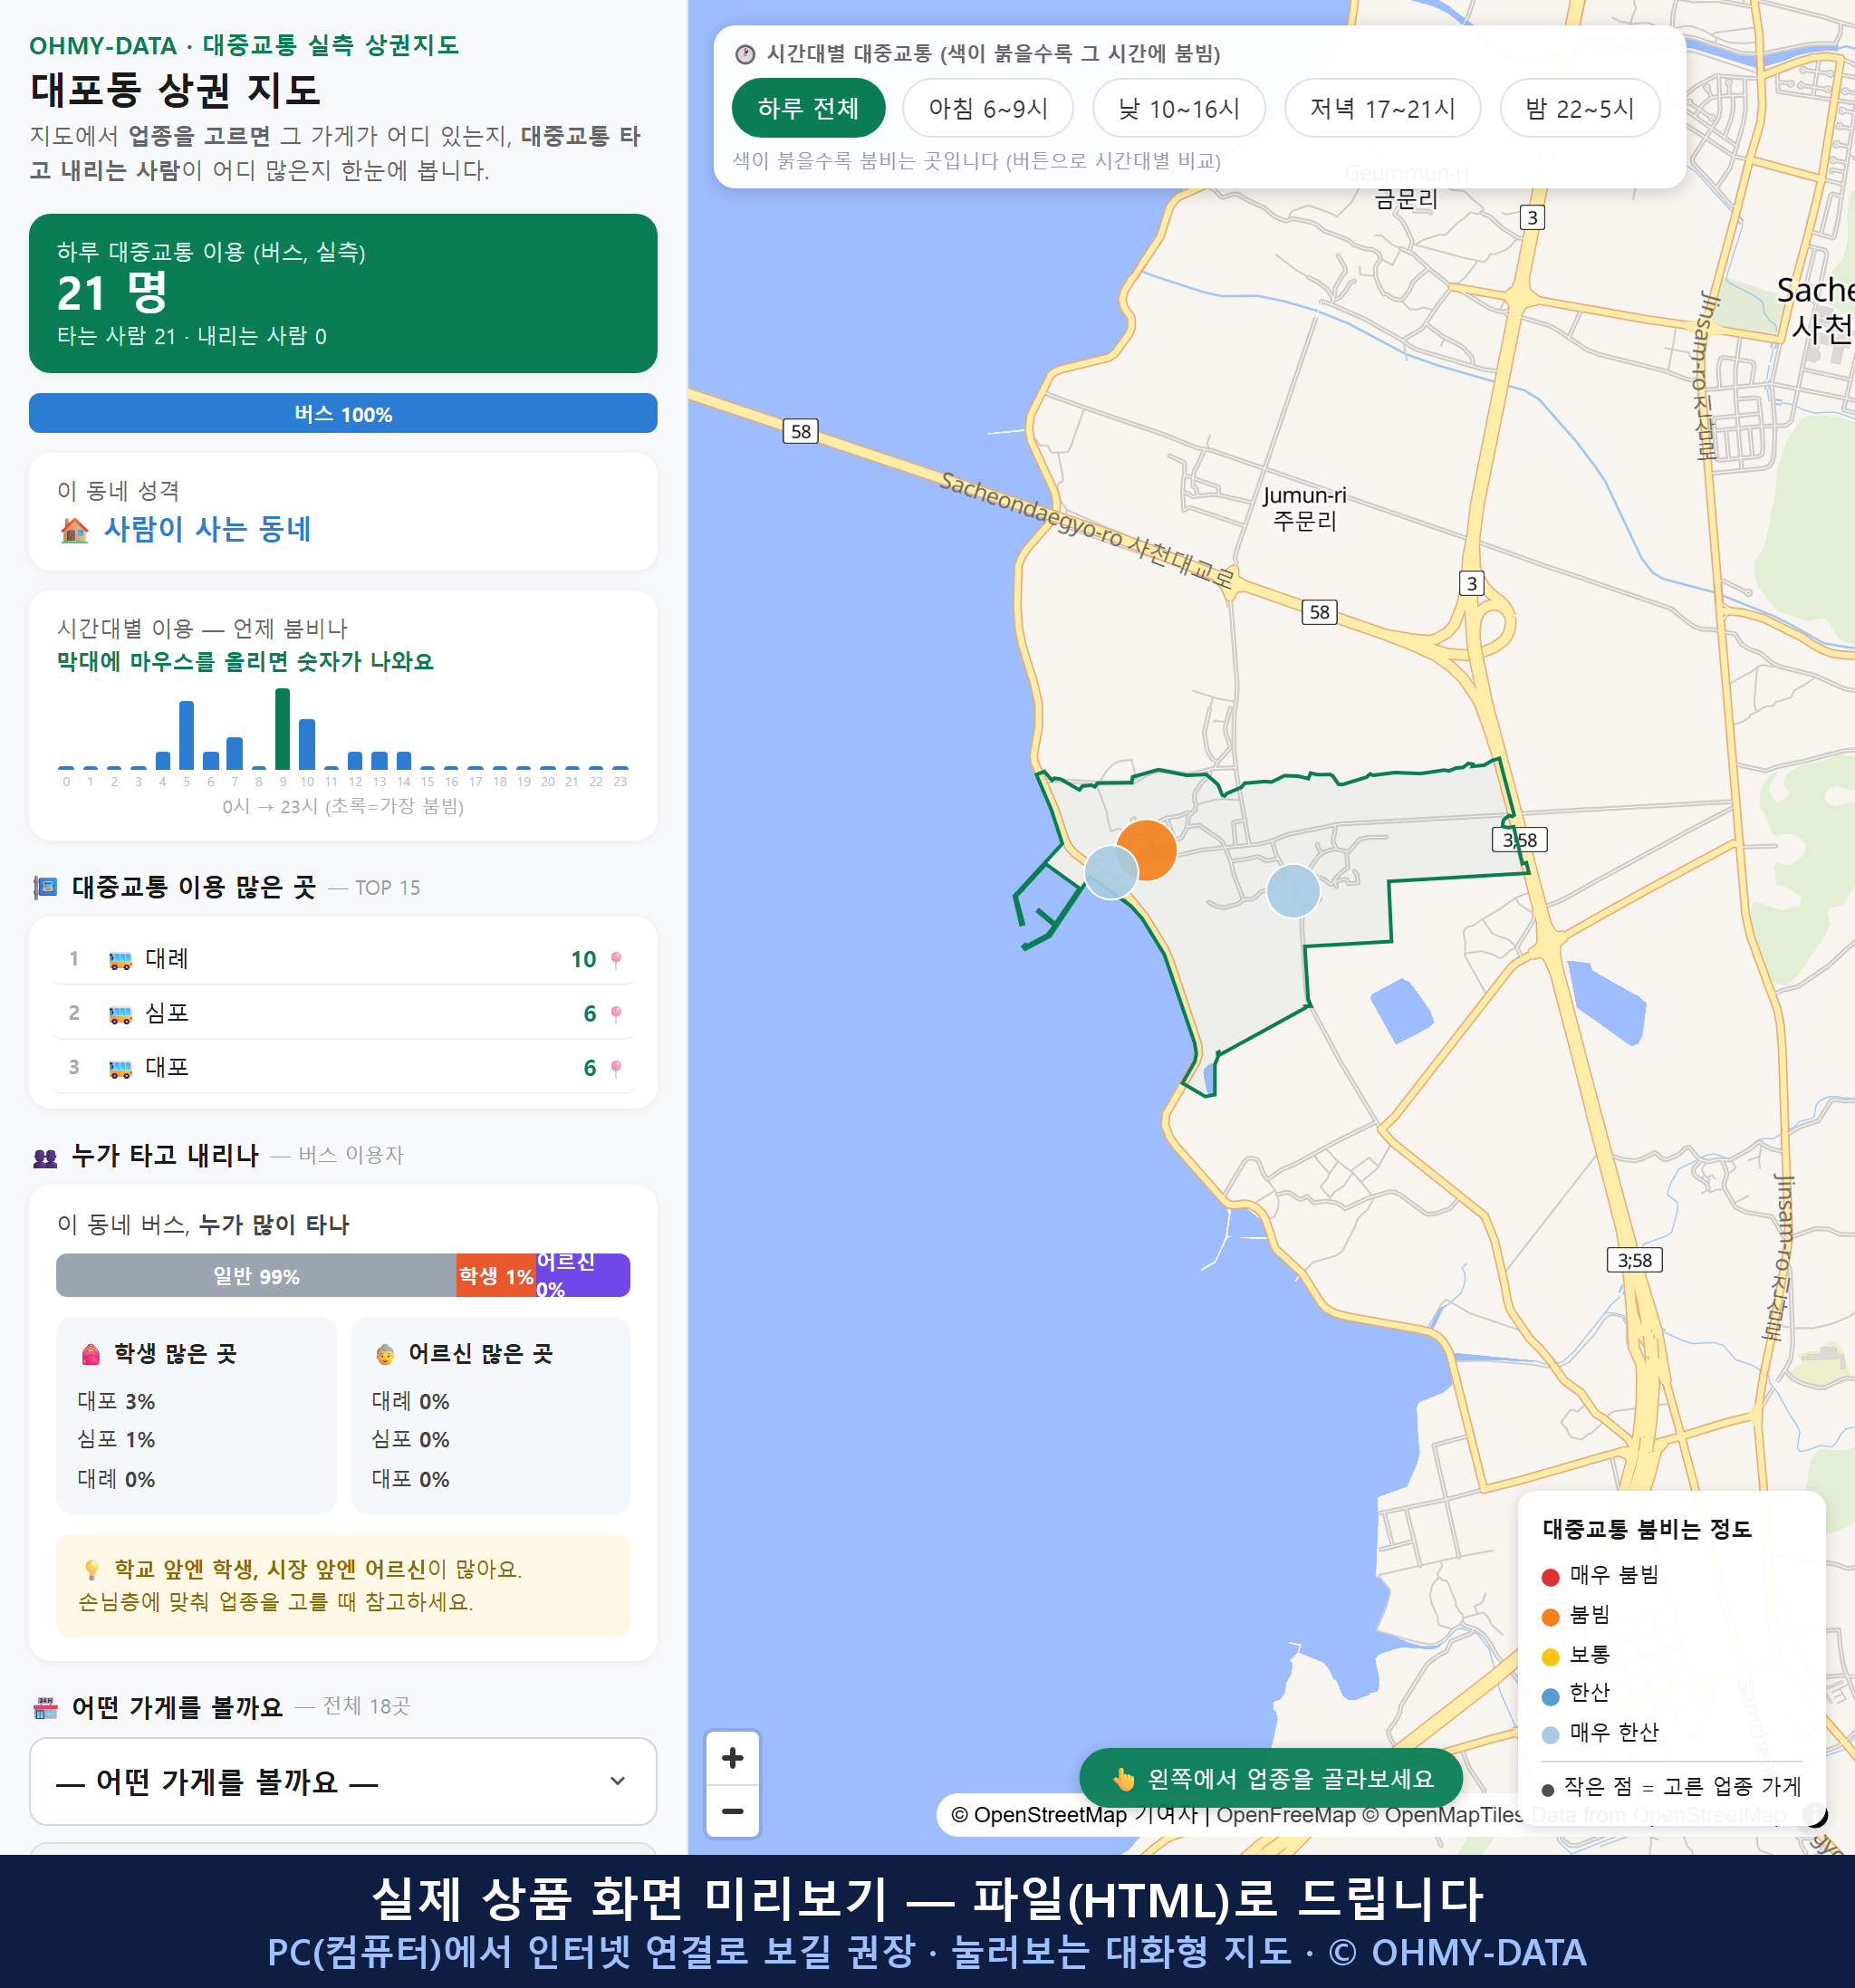Click the backpack icon beside 학생 많은 곳
The height and width of the screenshot is (1988, 1855).
(90, 1354)
